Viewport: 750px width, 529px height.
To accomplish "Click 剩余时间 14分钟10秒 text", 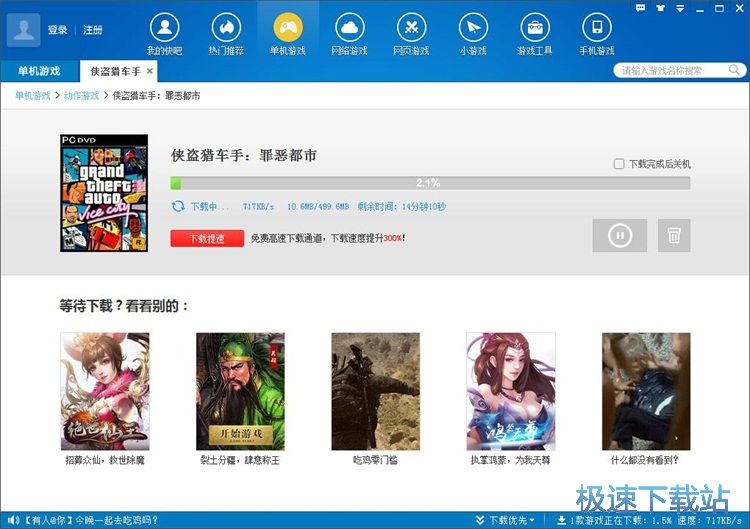I will click(402, 206).
